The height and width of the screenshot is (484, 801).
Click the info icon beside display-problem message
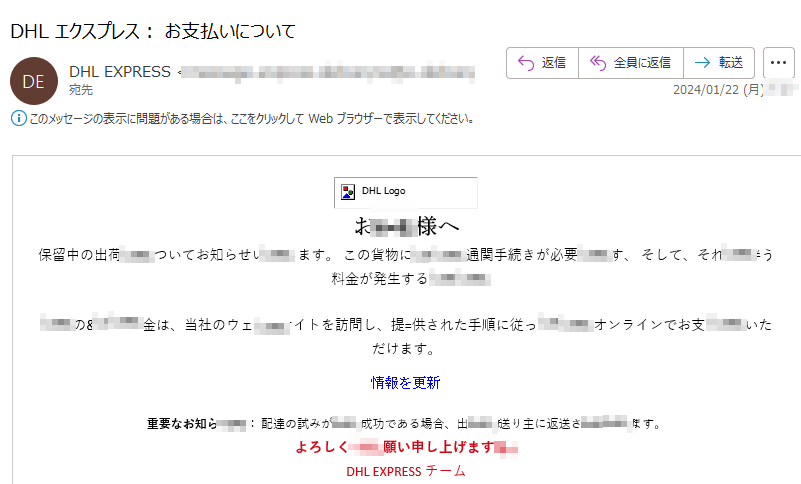18,119
